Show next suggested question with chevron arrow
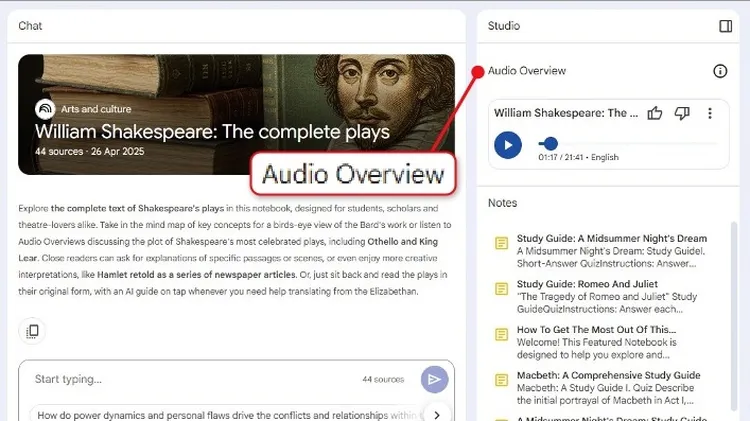 coord(436,415)
